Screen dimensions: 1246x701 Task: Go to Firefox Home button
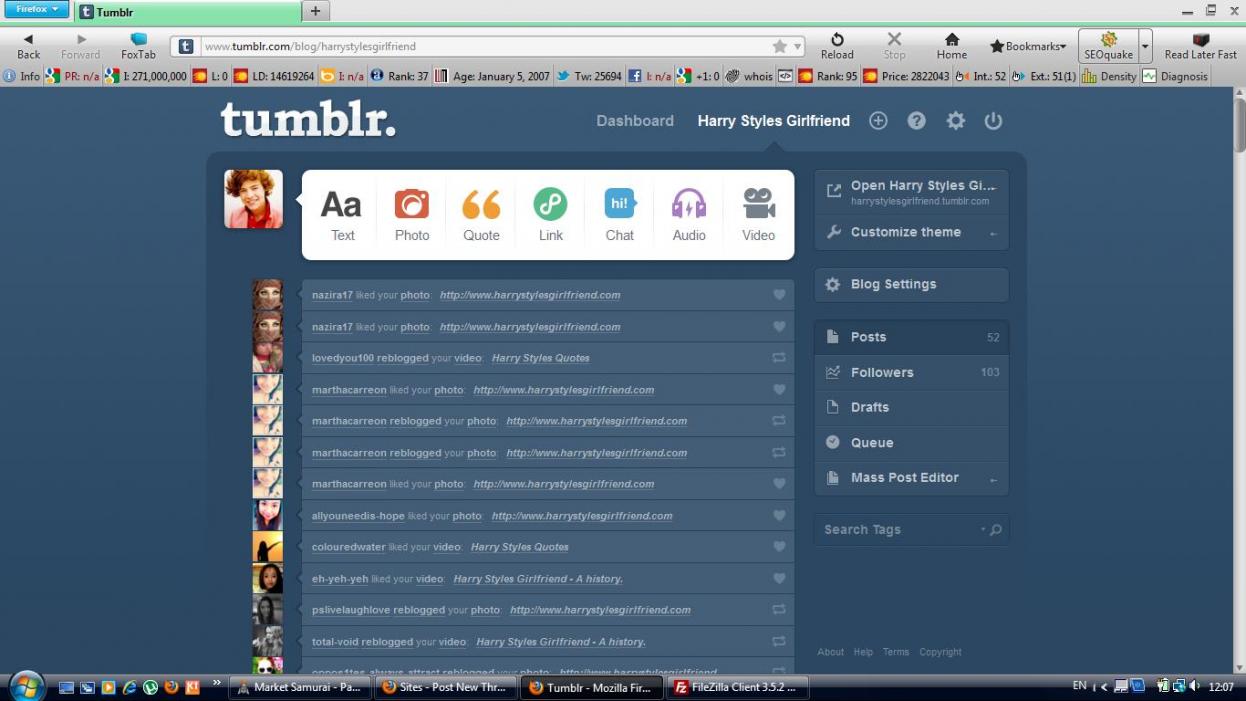[952, 46]
